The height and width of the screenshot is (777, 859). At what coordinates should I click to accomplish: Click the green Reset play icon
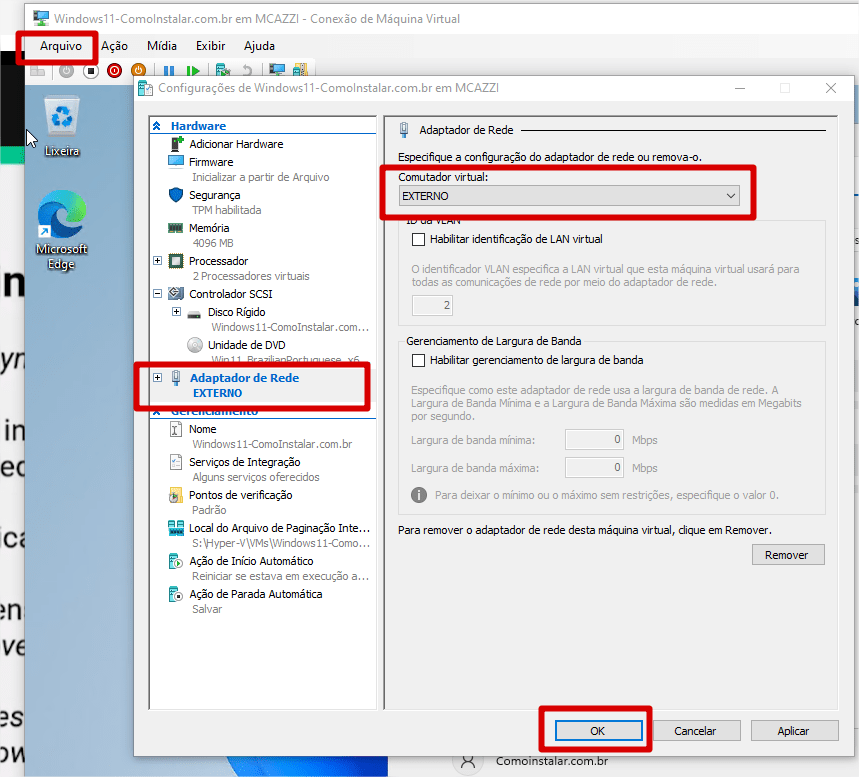click(x=192, y=71)
